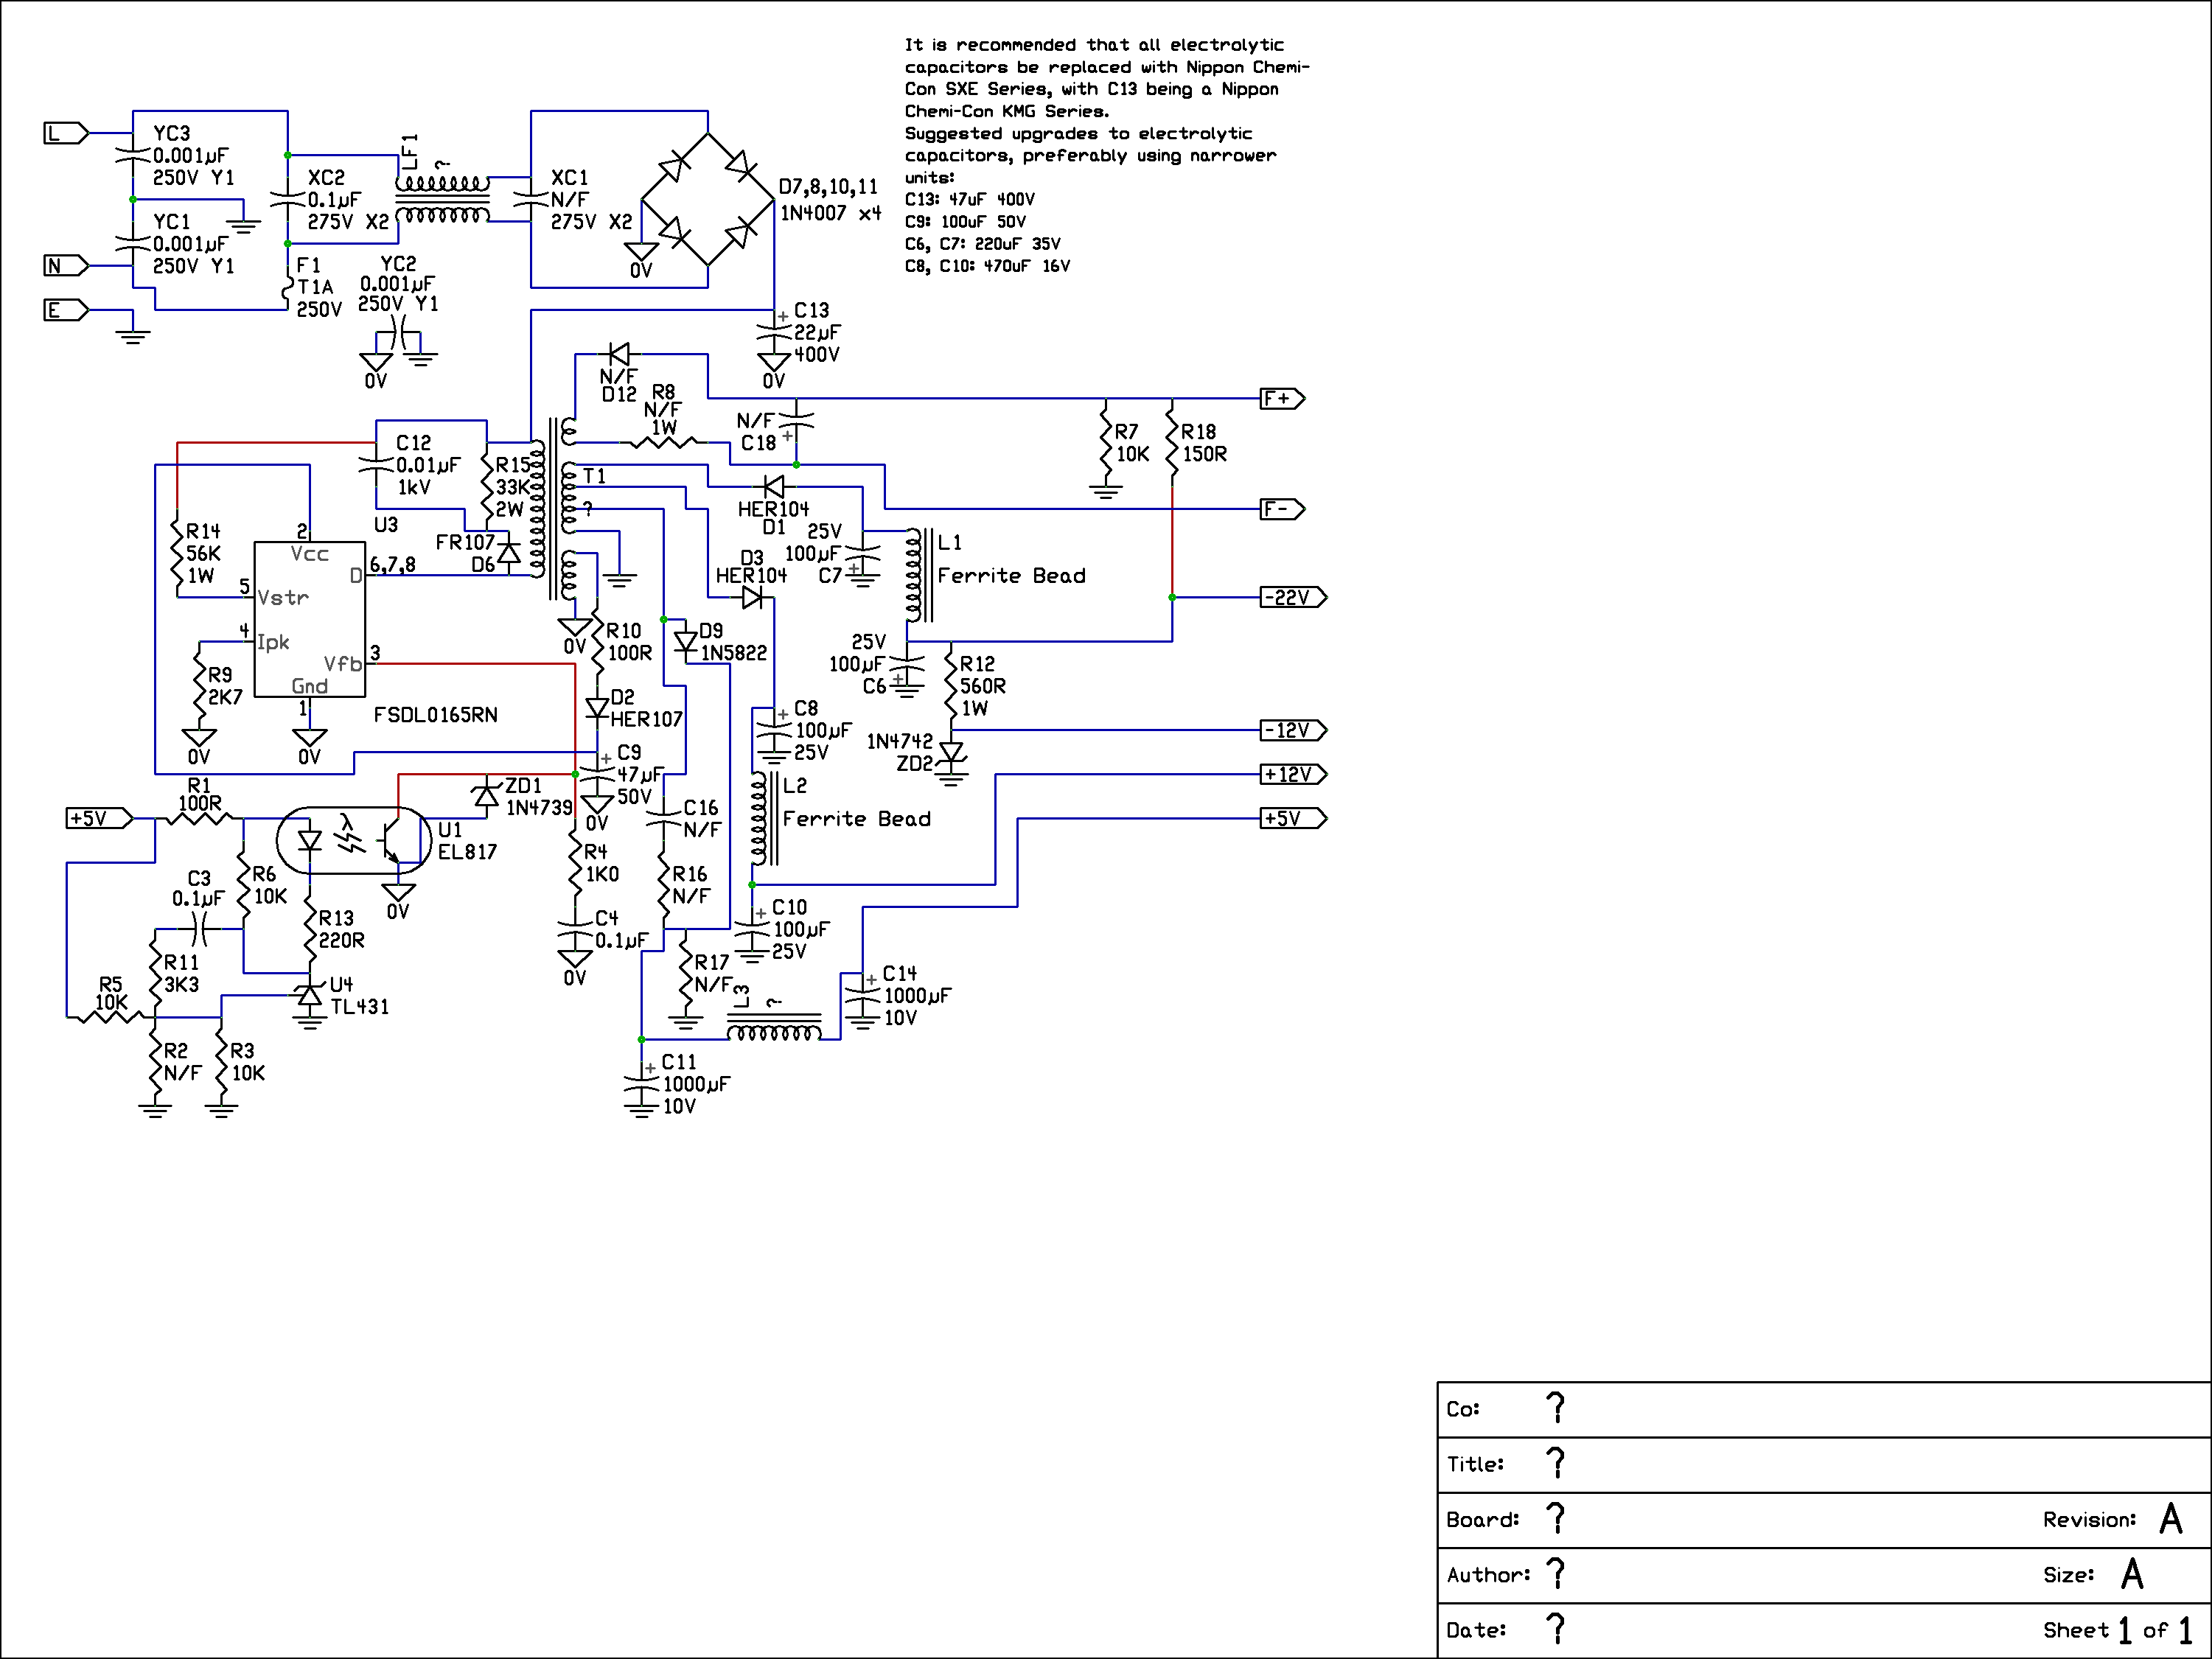Image resolution: width=2212 pixels, height=1659 pixels.
Task: Click the D9 1N5822 Schottky diode
Action: tap(686, 641)
